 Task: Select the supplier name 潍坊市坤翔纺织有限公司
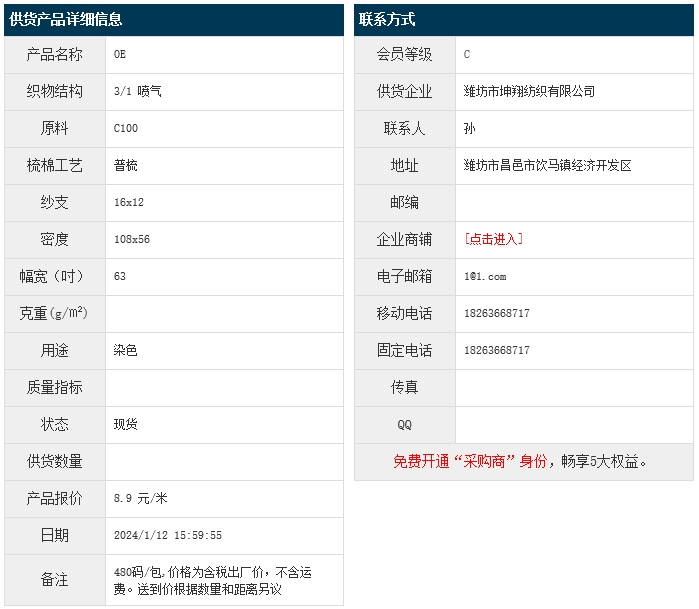(x=529, y=91)
